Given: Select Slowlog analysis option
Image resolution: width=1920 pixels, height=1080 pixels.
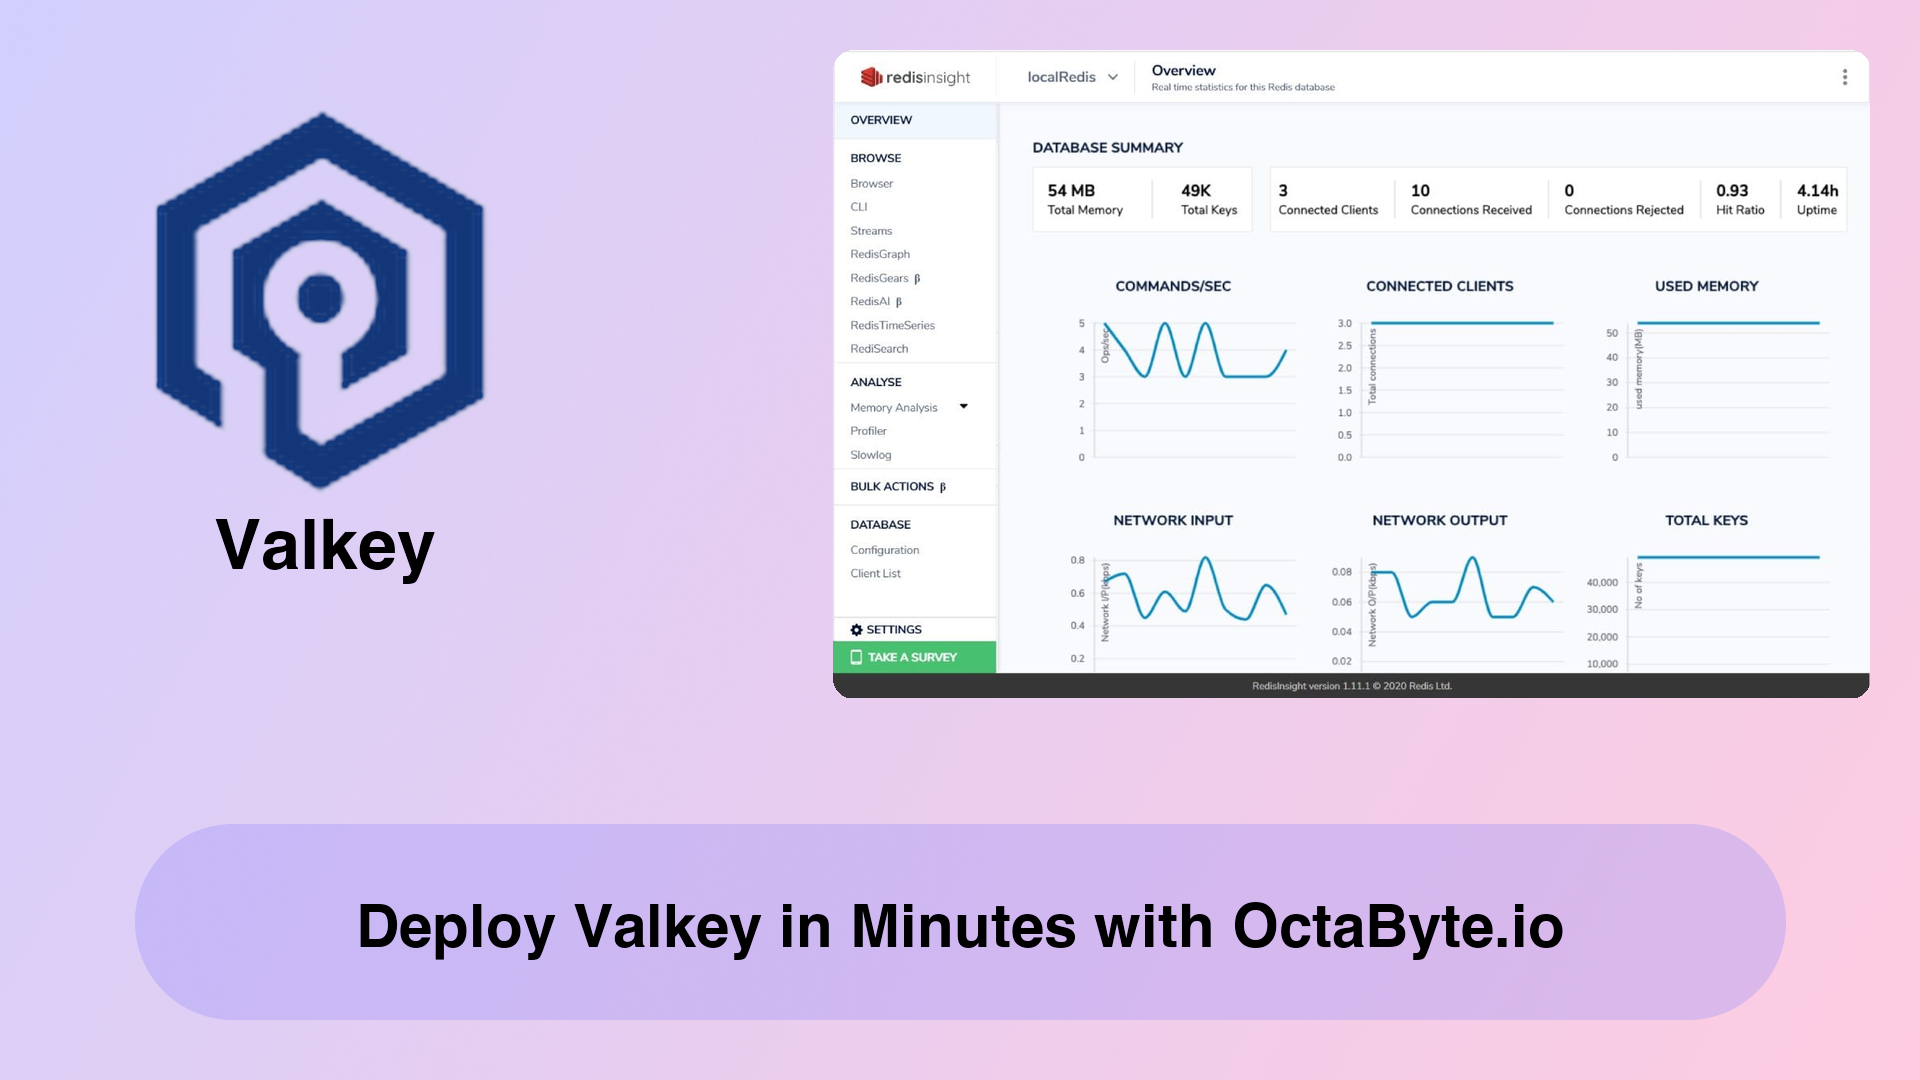Looking at the screenshot, I should pos(869,454).
